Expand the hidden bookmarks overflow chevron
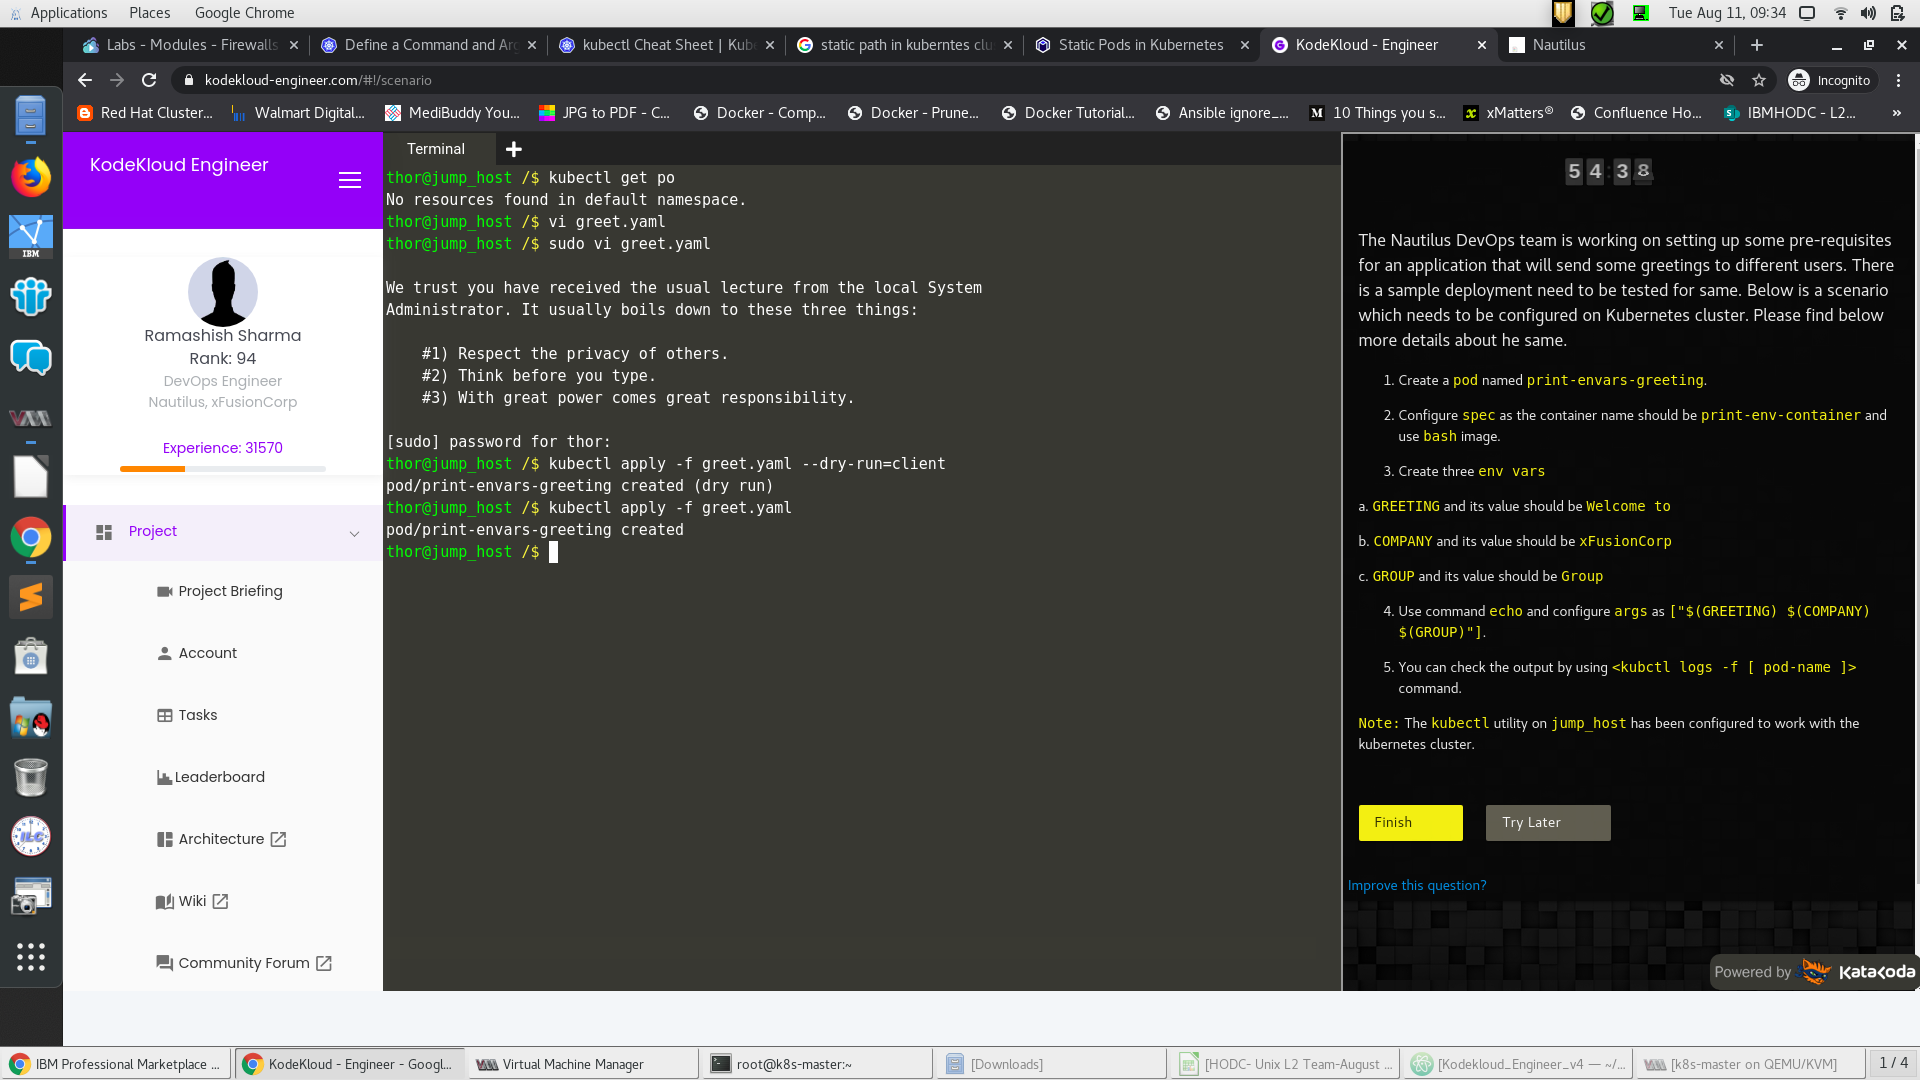 pos(1896,113)
